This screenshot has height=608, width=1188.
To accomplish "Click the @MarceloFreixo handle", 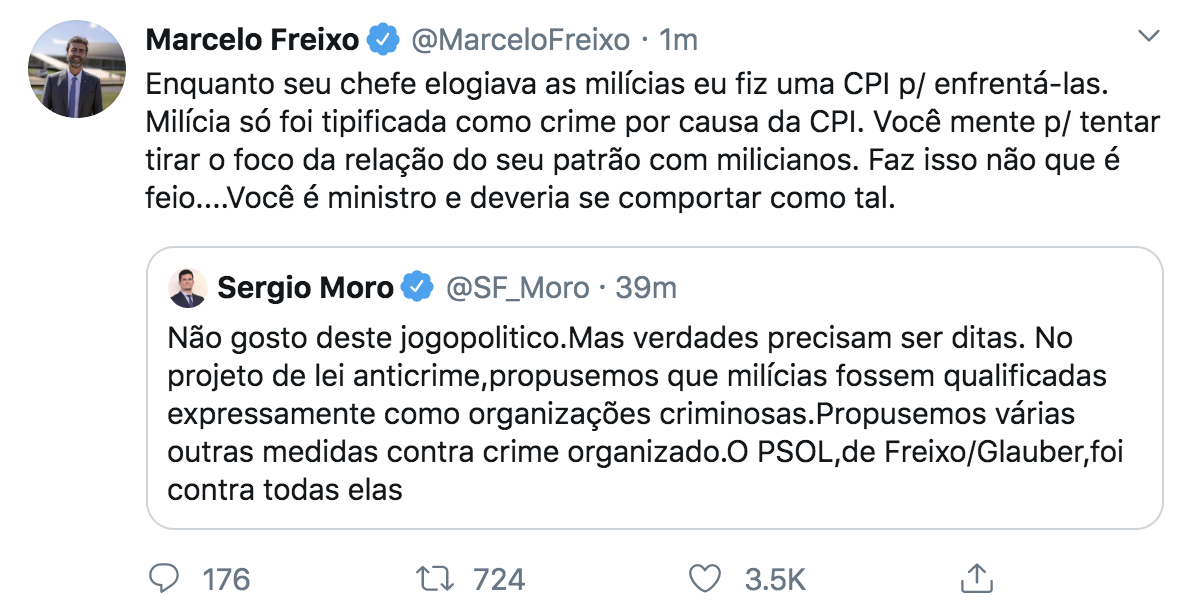I will tap(521, 41).
